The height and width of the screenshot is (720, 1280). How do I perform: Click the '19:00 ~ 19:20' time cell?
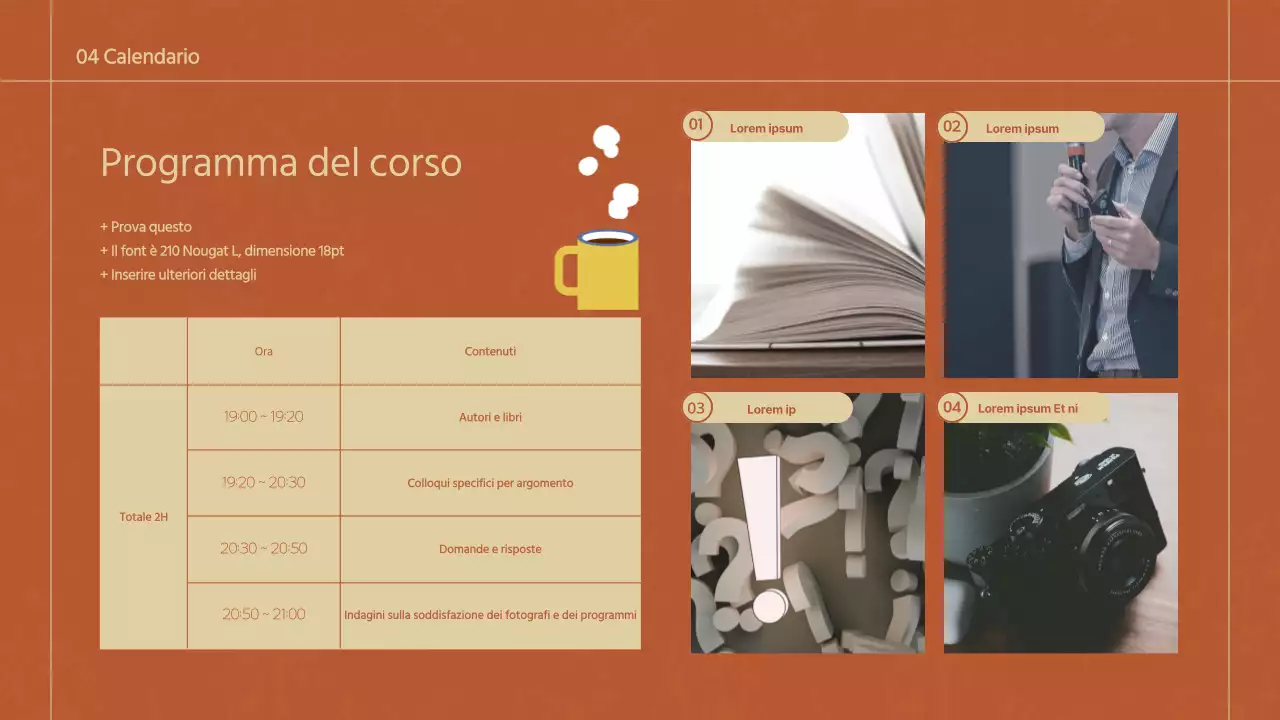(x=263, y=417)
